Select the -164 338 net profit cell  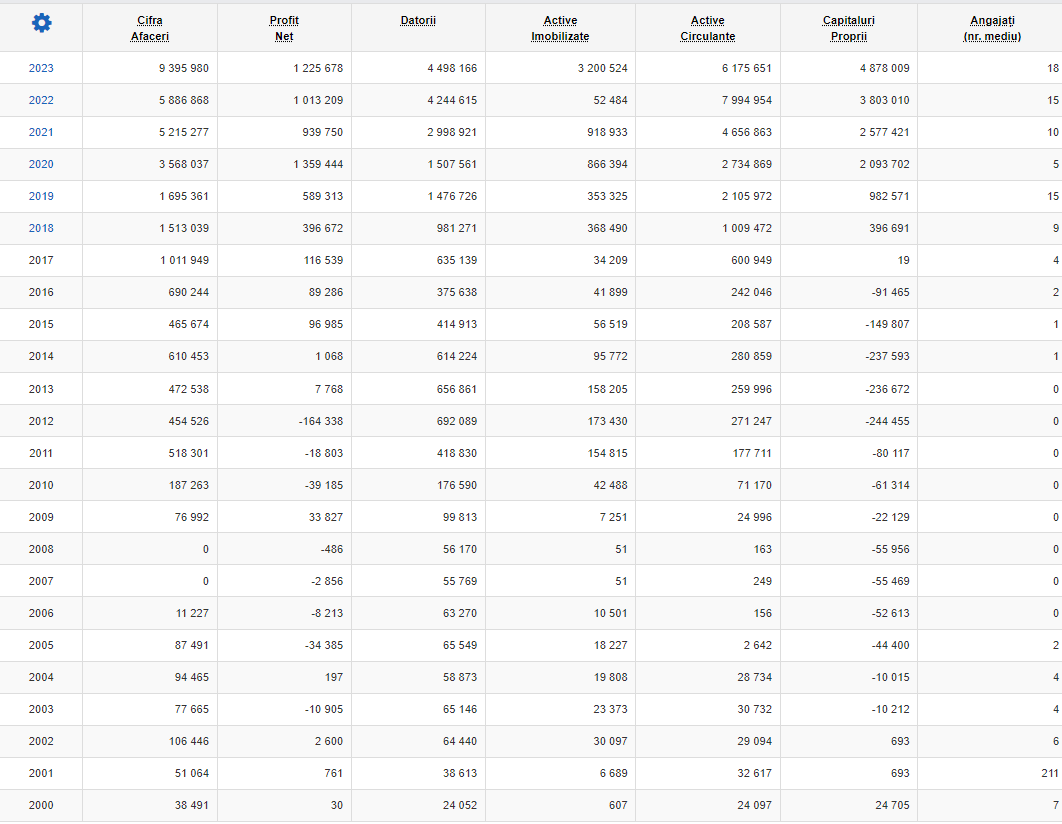(284, 421)
